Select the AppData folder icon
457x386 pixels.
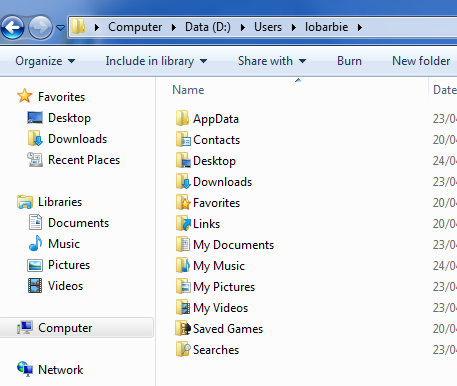182,118
